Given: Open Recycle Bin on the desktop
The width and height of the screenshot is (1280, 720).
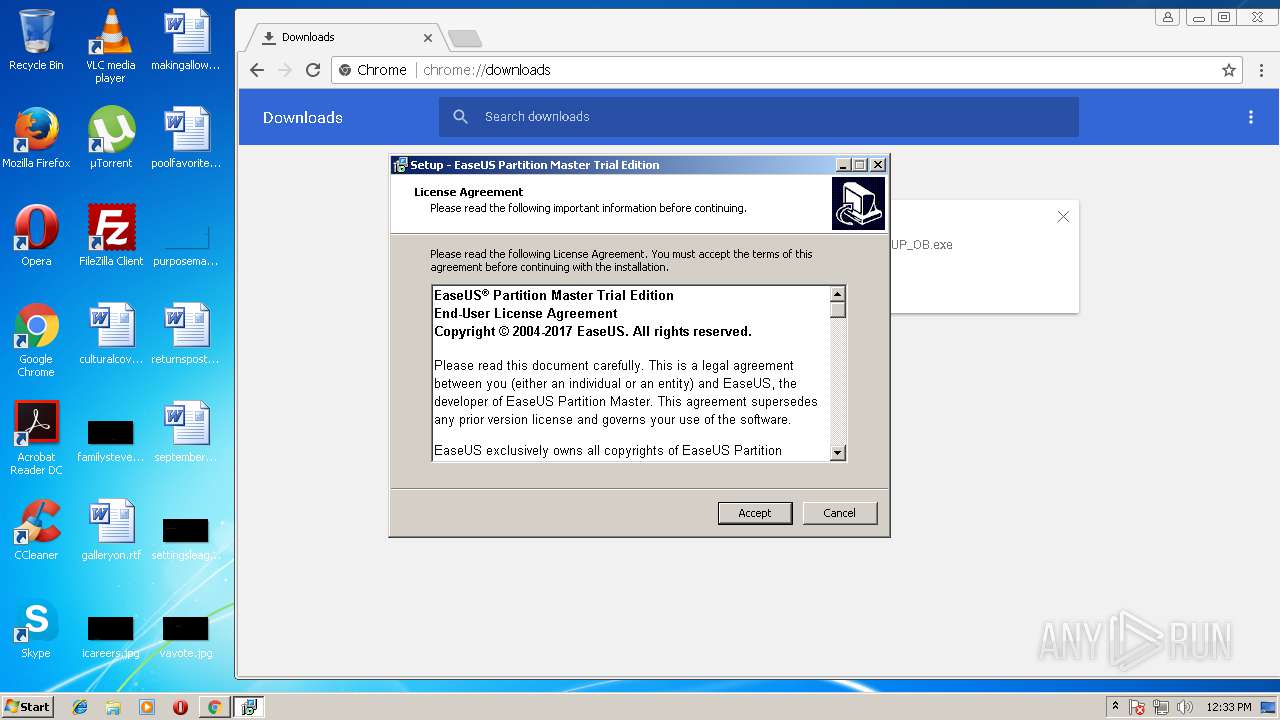Looking at the screenshot, I should coord(36,40).
